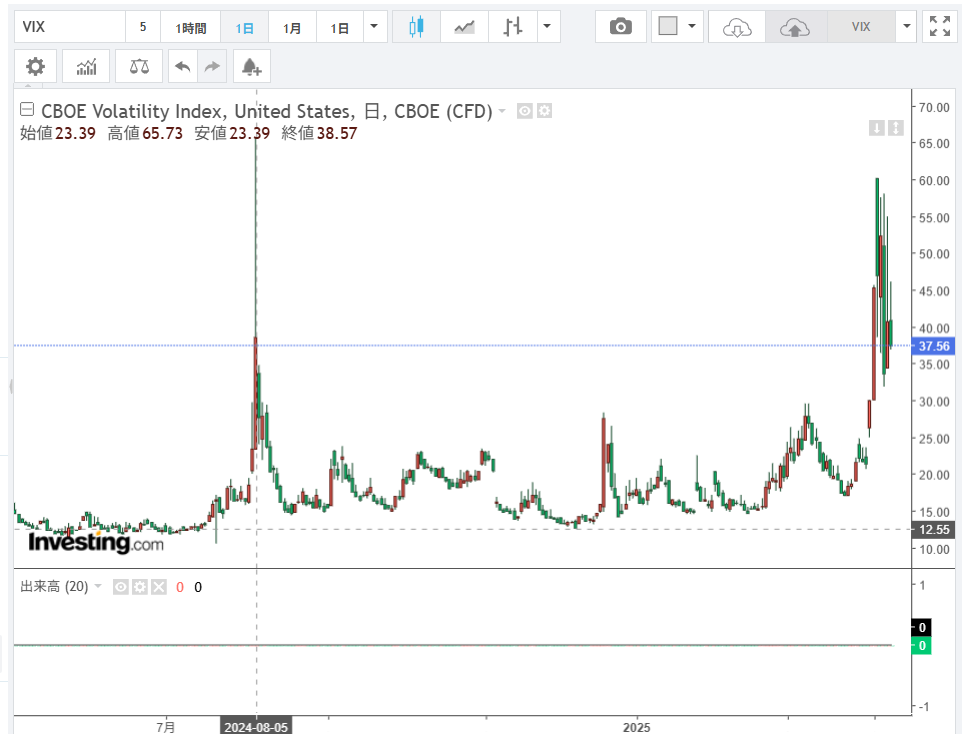Viewport: 964px width, 734px height.
Task: Open the interval dropdown arrow
Action: click(374, 27)
